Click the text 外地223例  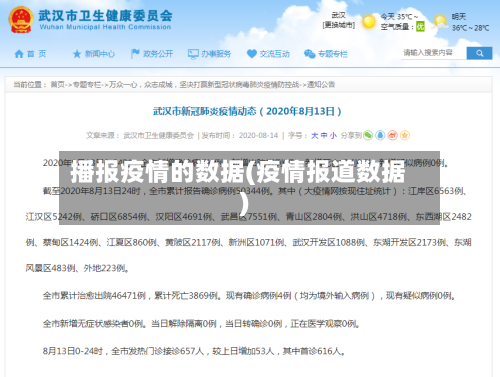[x=104, y=268]
